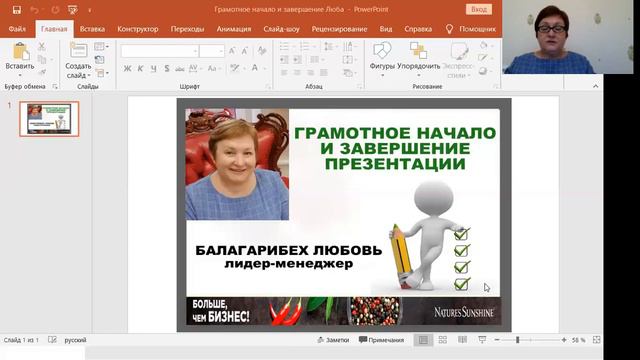640x360 pixels.
Task: Toggle text shadow (S) formatting
Action: coord(167,69)
